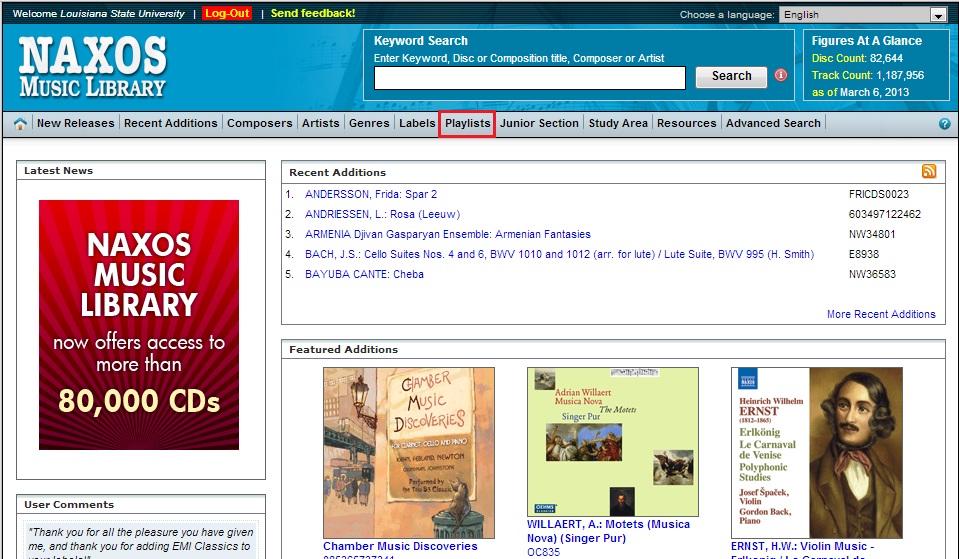
Task: Open Advanced Search
Action: (x=773, y=123)
